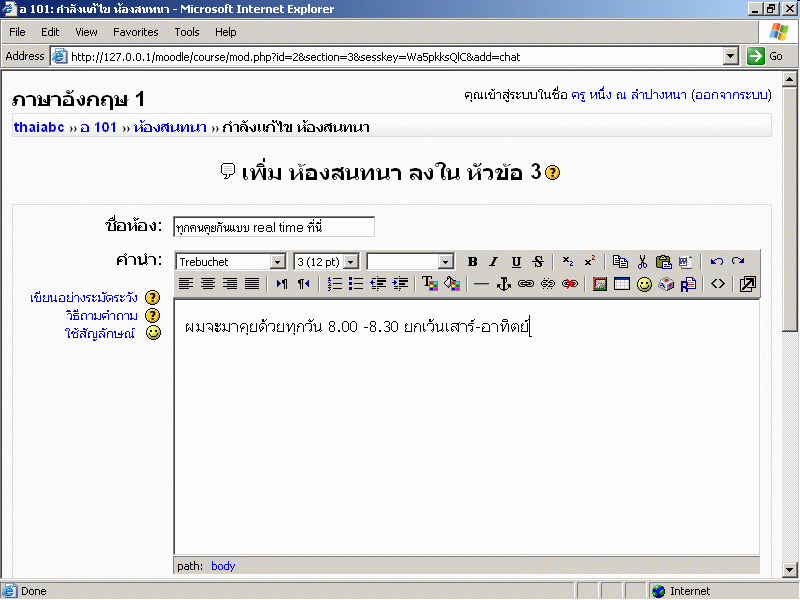The width and height of the screenshot is (800, 600).
Task: Open the user profile link ครู หนึ่ง
Action: [x=629, y=95]
